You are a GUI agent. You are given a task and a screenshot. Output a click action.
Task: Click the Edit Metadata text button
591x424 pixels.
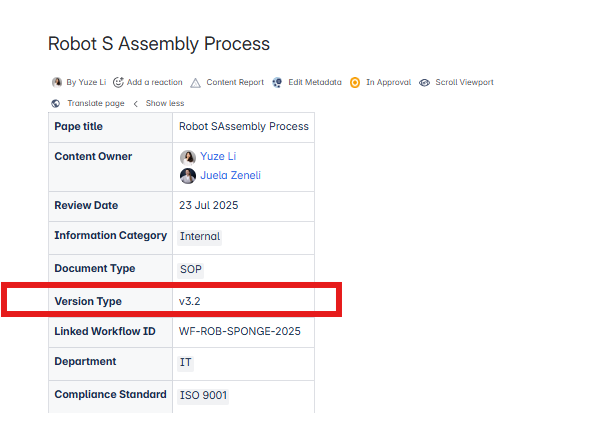click(x=315, y=82)
